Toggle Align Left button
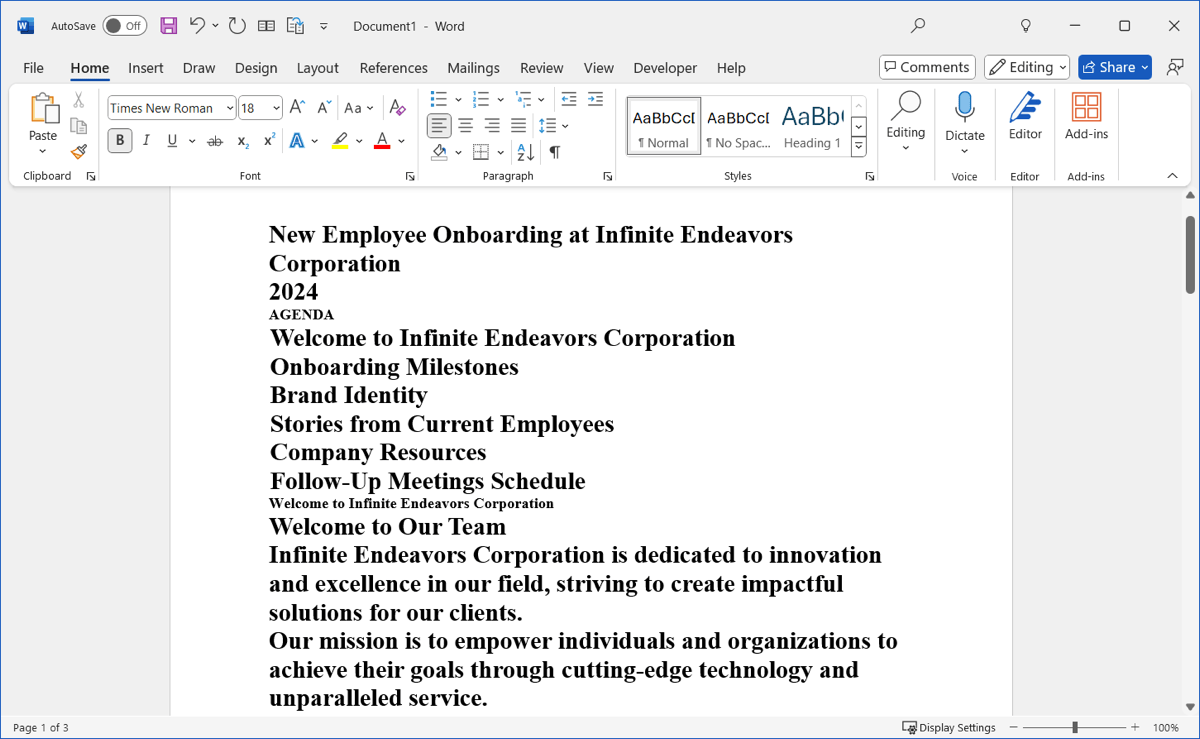The image size is (1200, 739). tap(439, 125)
